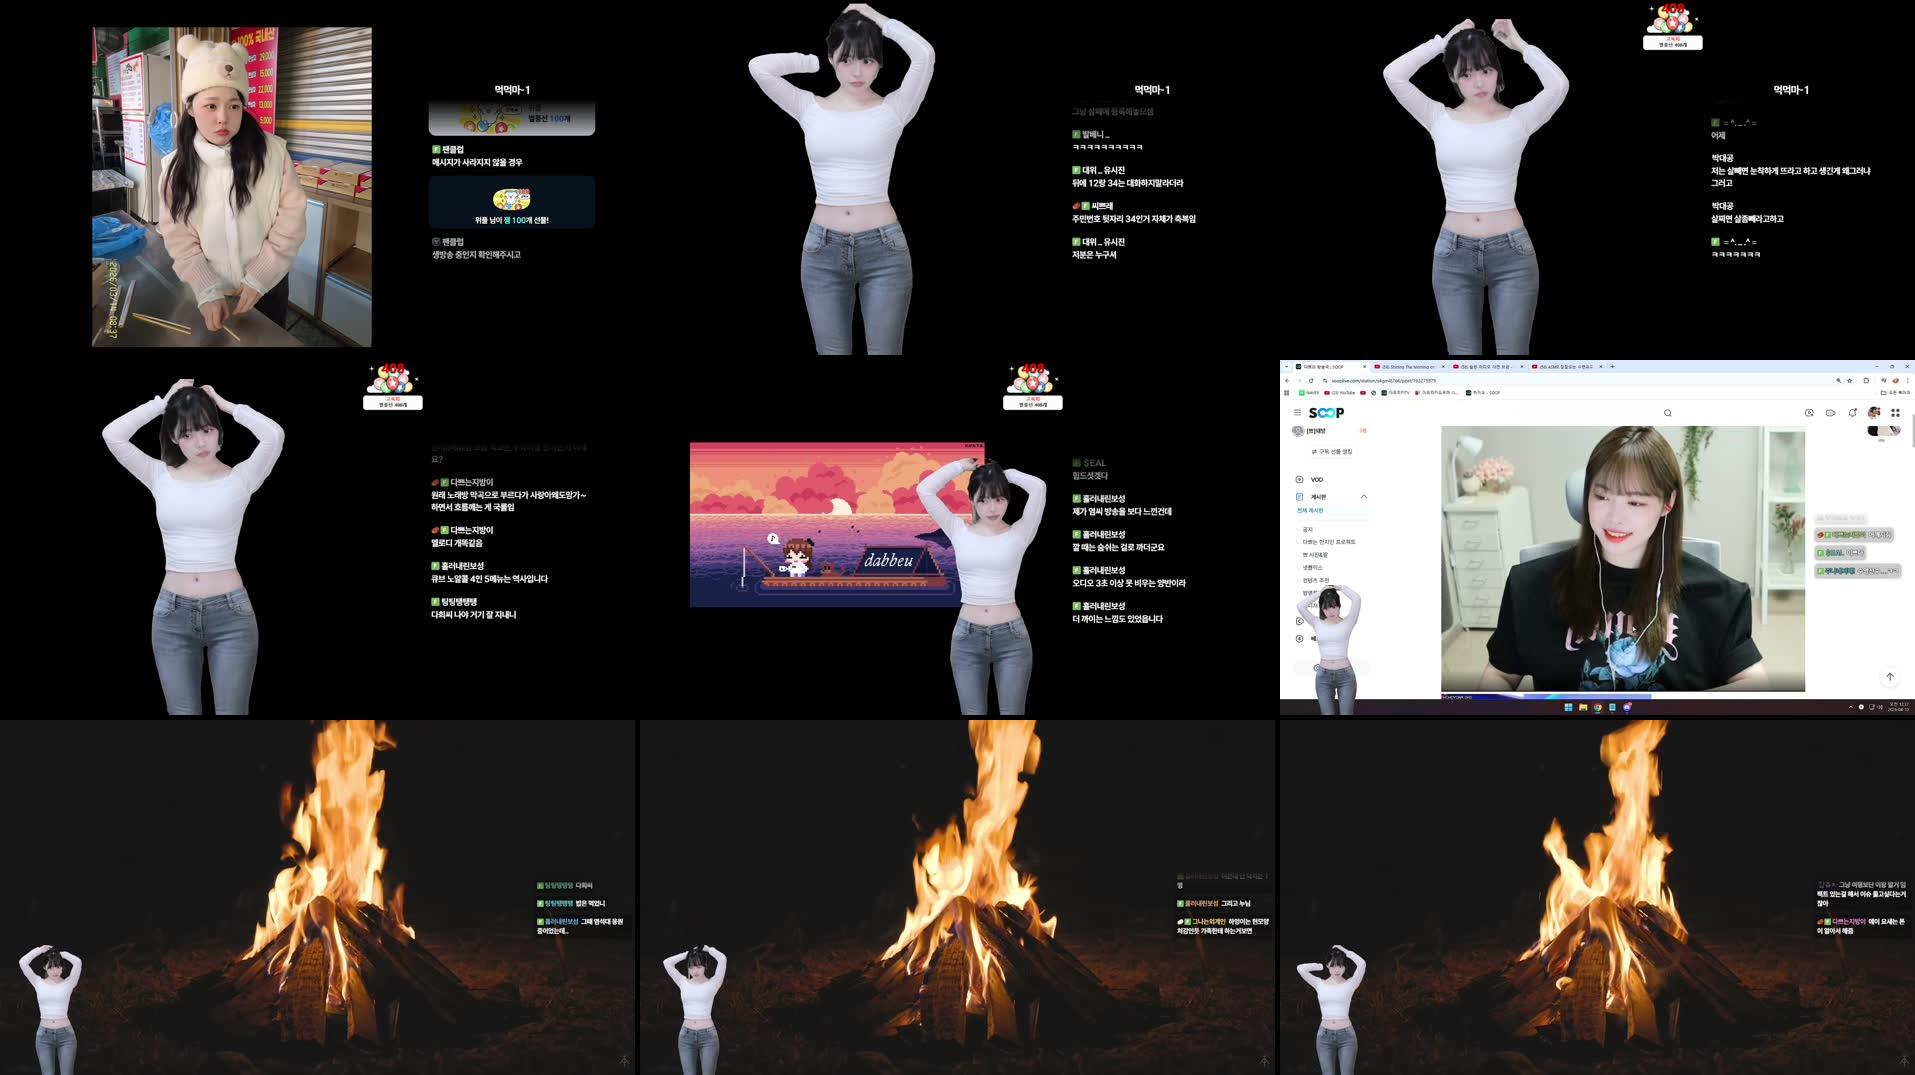1915x1075 pixels.
Task: Click the streamer profile avatar top right
Action: (x=1874, y=412)
